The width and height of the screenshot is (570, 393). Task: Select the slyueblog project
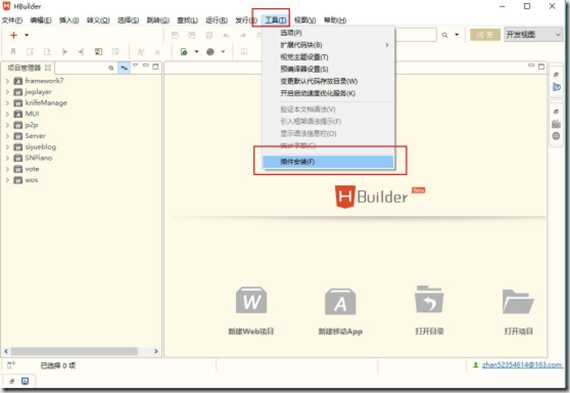[35, 147]
